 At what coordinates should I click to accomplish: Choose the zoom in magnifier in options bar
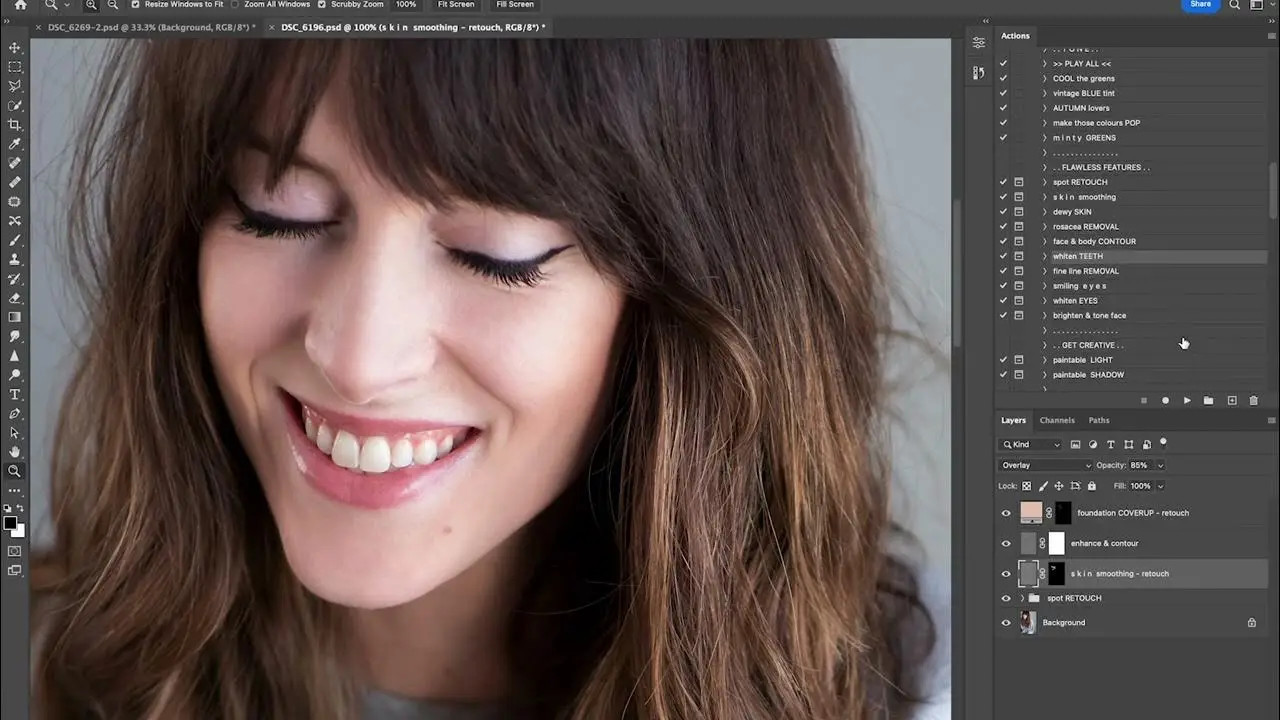point(91,5)
